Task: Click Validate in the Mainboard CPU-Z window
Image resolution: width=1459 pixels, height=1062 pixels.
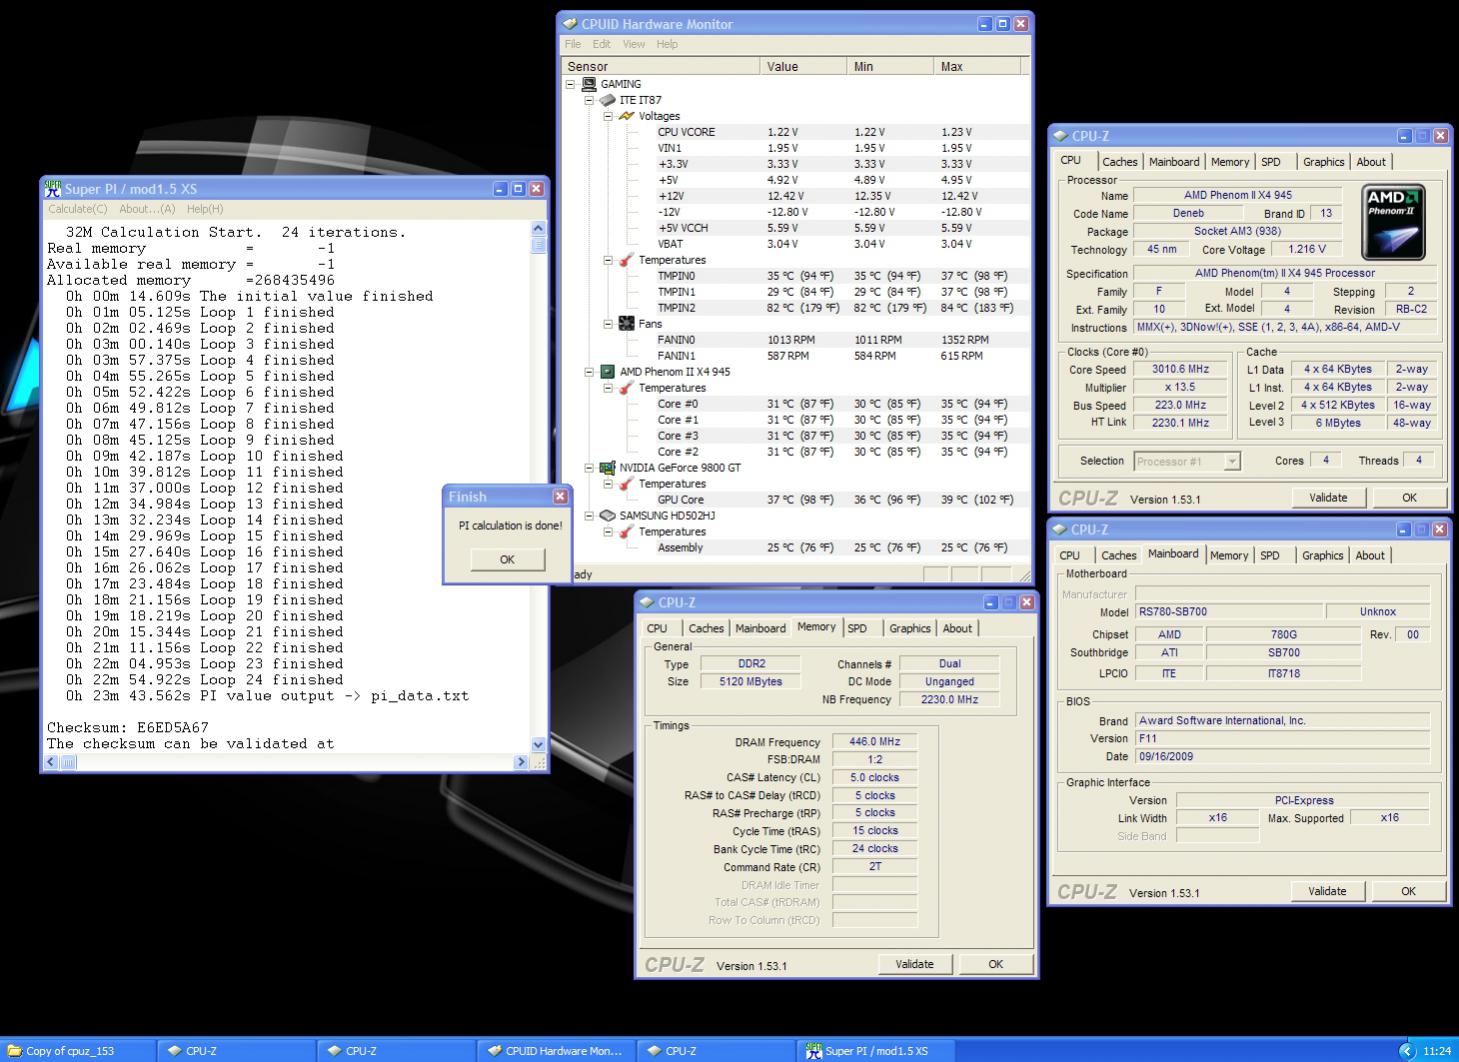Action: coord(1327,891)
